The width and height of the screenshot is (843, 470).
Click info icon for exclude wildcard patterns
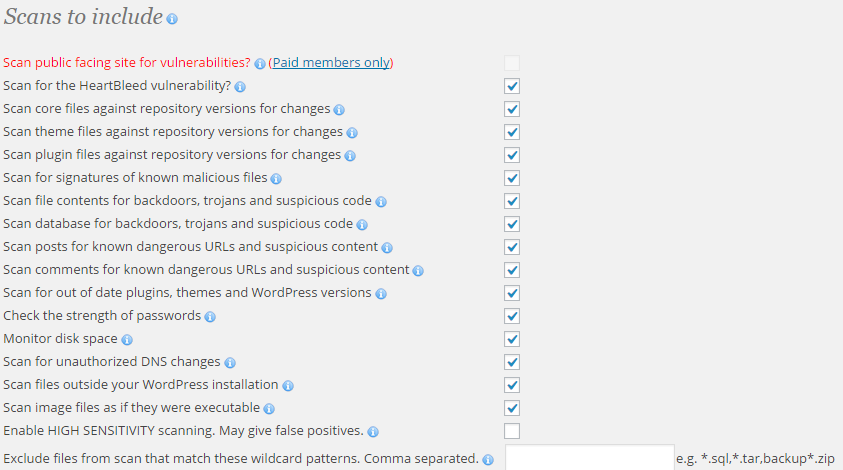pyautogui.click(x=488, y=460)
